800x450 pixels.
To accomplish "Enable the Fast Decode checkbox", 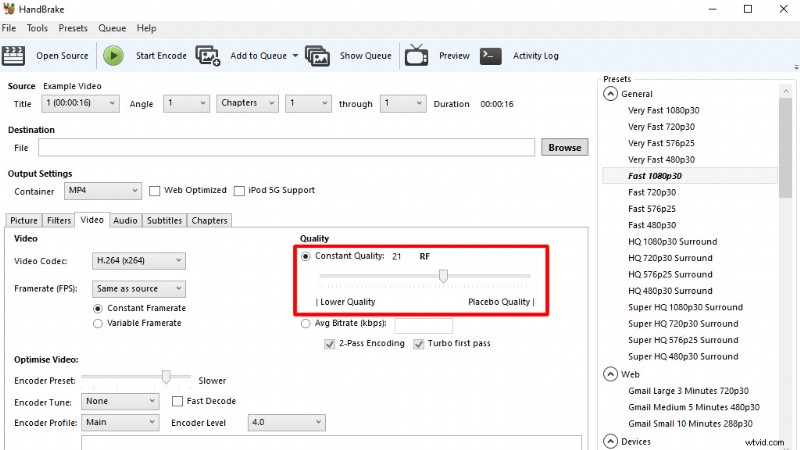I will (177, 402).
